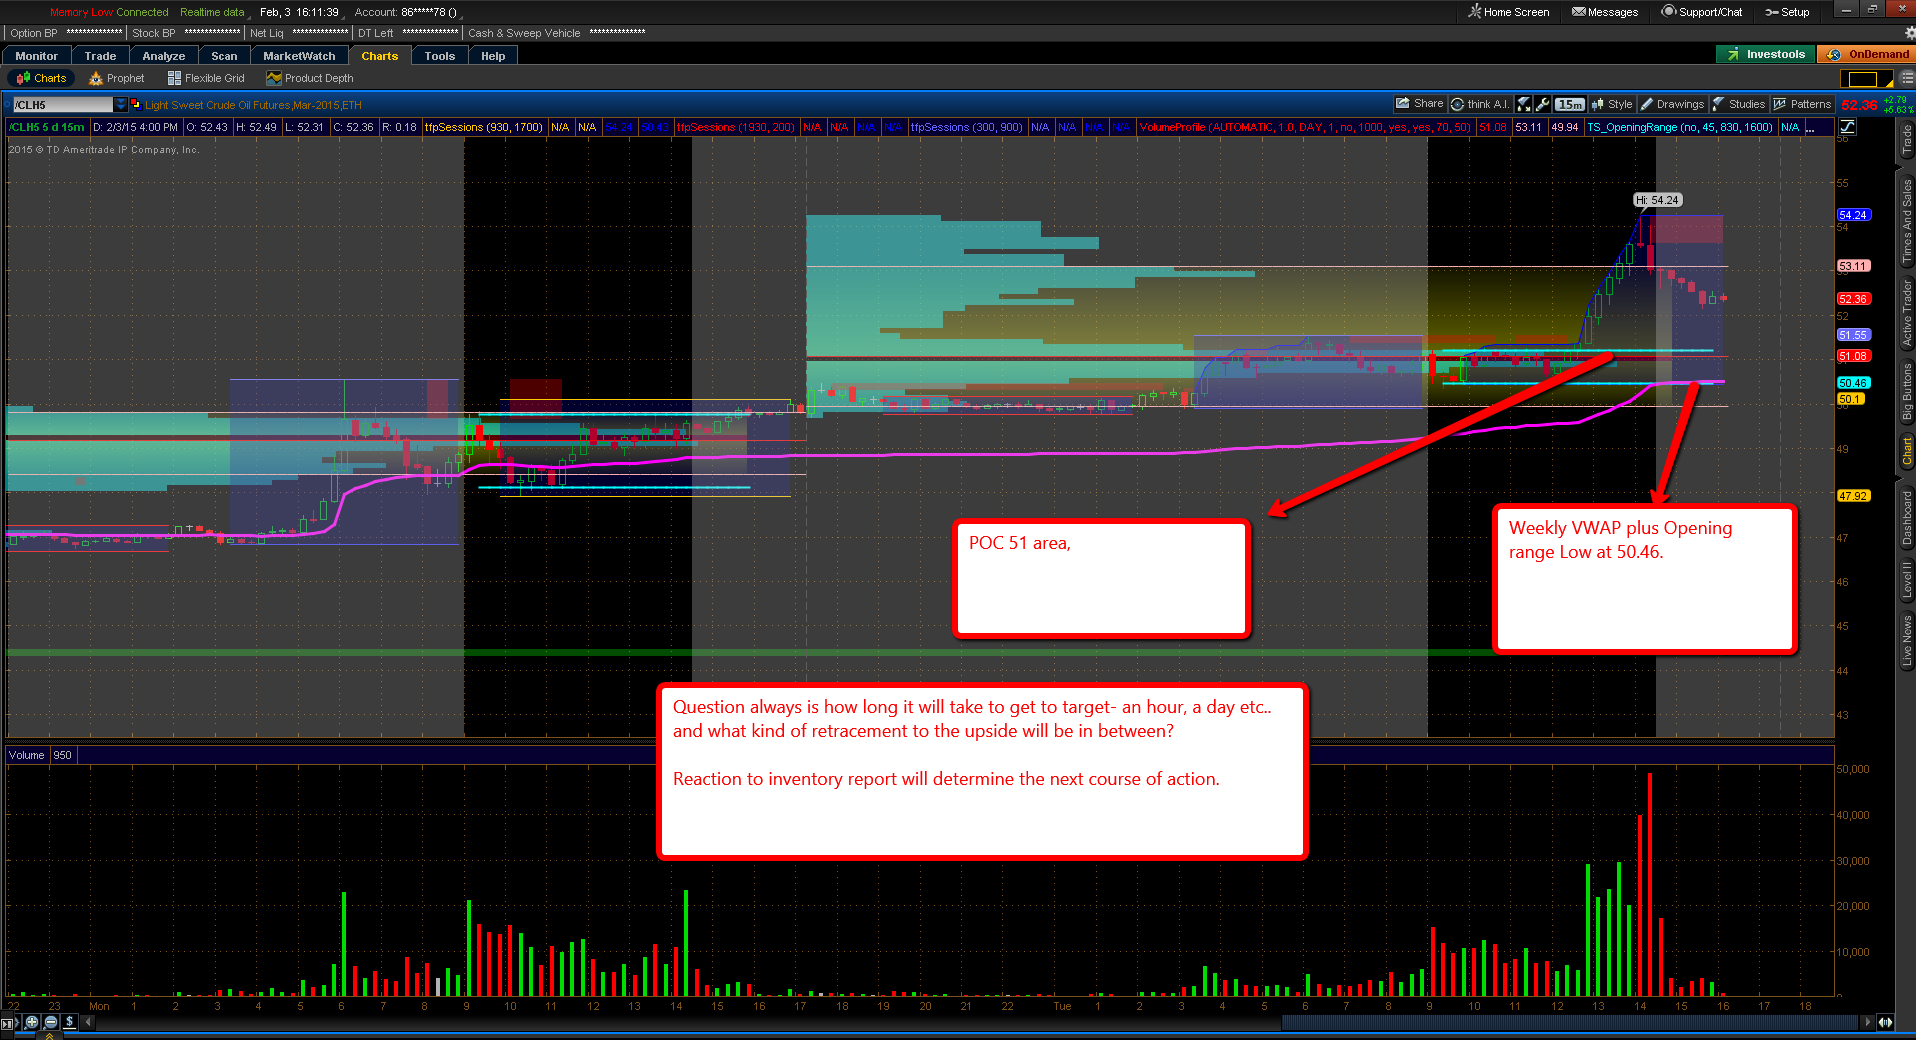Click the 52.36 last price bubble on axis
Screen dimensions: 1916x1040
click(x=1853, y=299)
